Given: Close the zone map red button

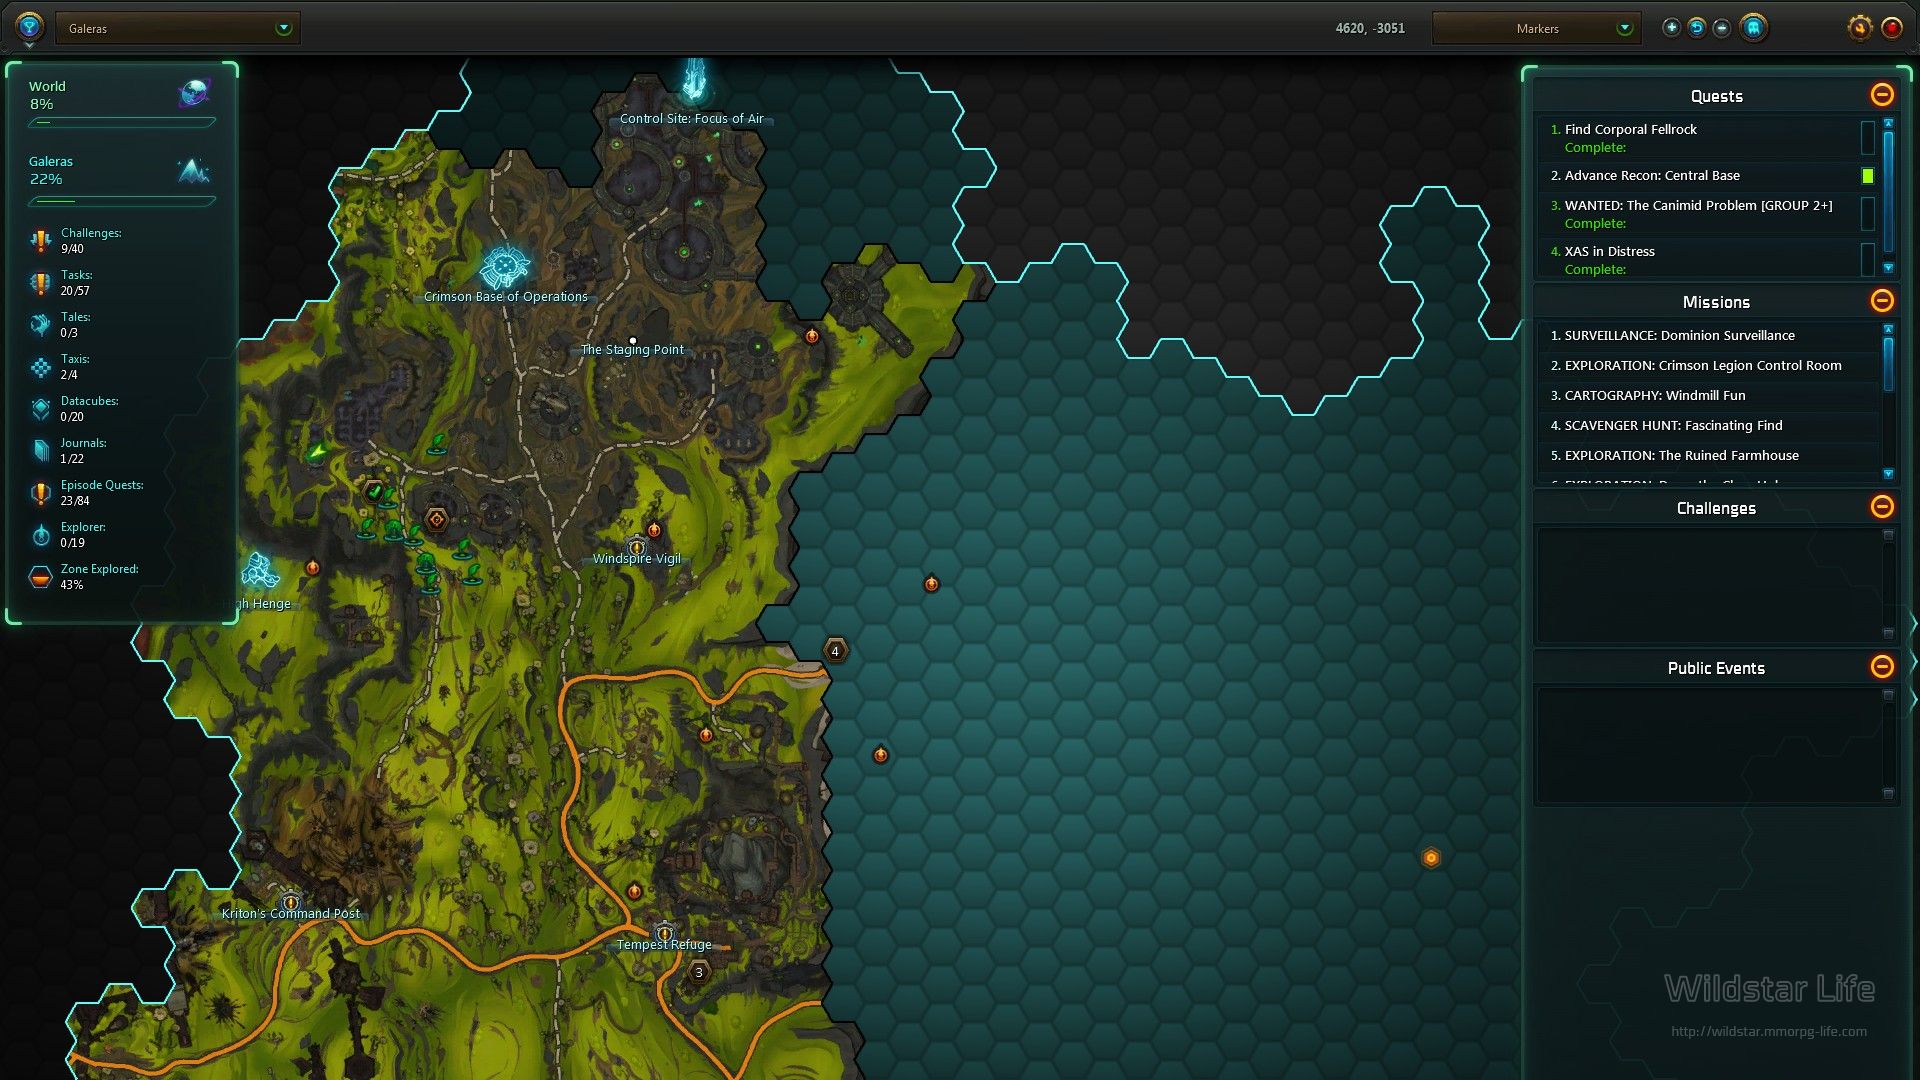Looking at the screenshot, I should coord(1892,28).
